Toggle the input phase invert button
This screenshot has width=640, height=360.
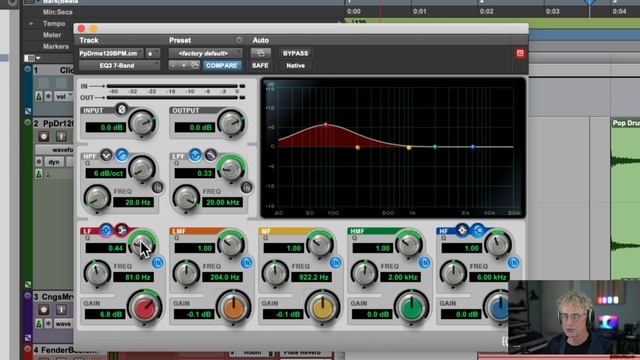[121, 109]
